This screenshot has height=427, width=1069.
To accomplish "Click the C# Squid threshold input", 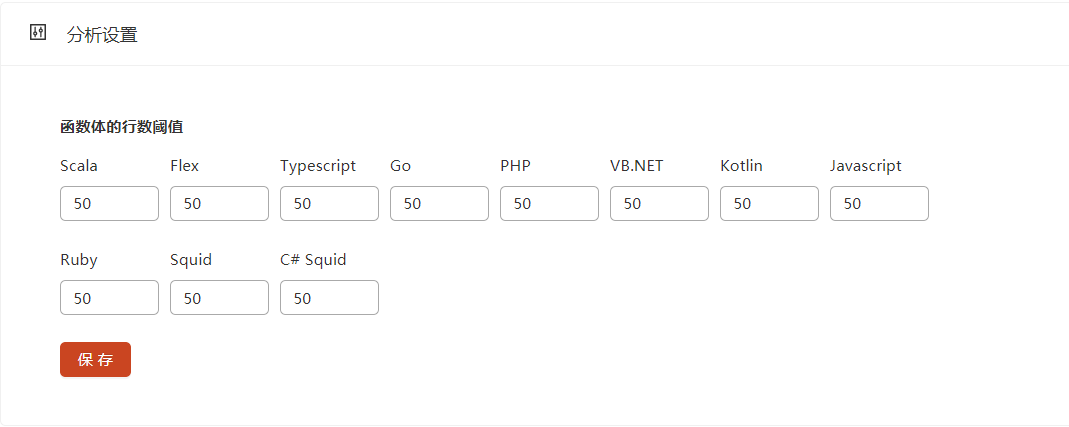I will point(329,297).
